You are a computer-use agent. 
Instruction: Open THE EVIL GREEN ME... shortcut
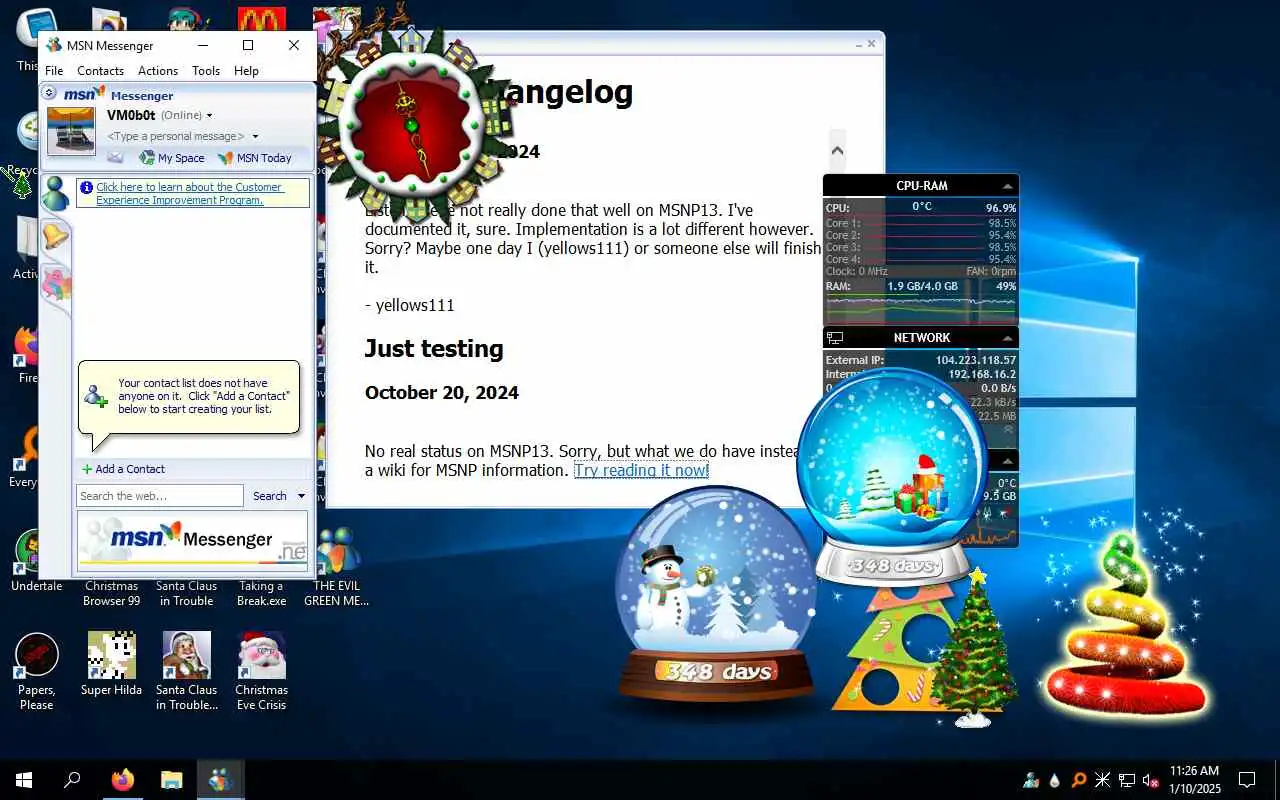pyautogui.click(x=337, y=567)
